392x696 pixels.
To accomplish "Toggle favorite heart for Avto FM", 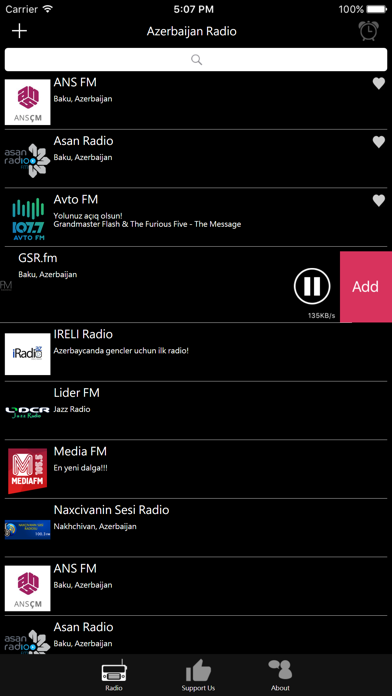I will [378, 201].
